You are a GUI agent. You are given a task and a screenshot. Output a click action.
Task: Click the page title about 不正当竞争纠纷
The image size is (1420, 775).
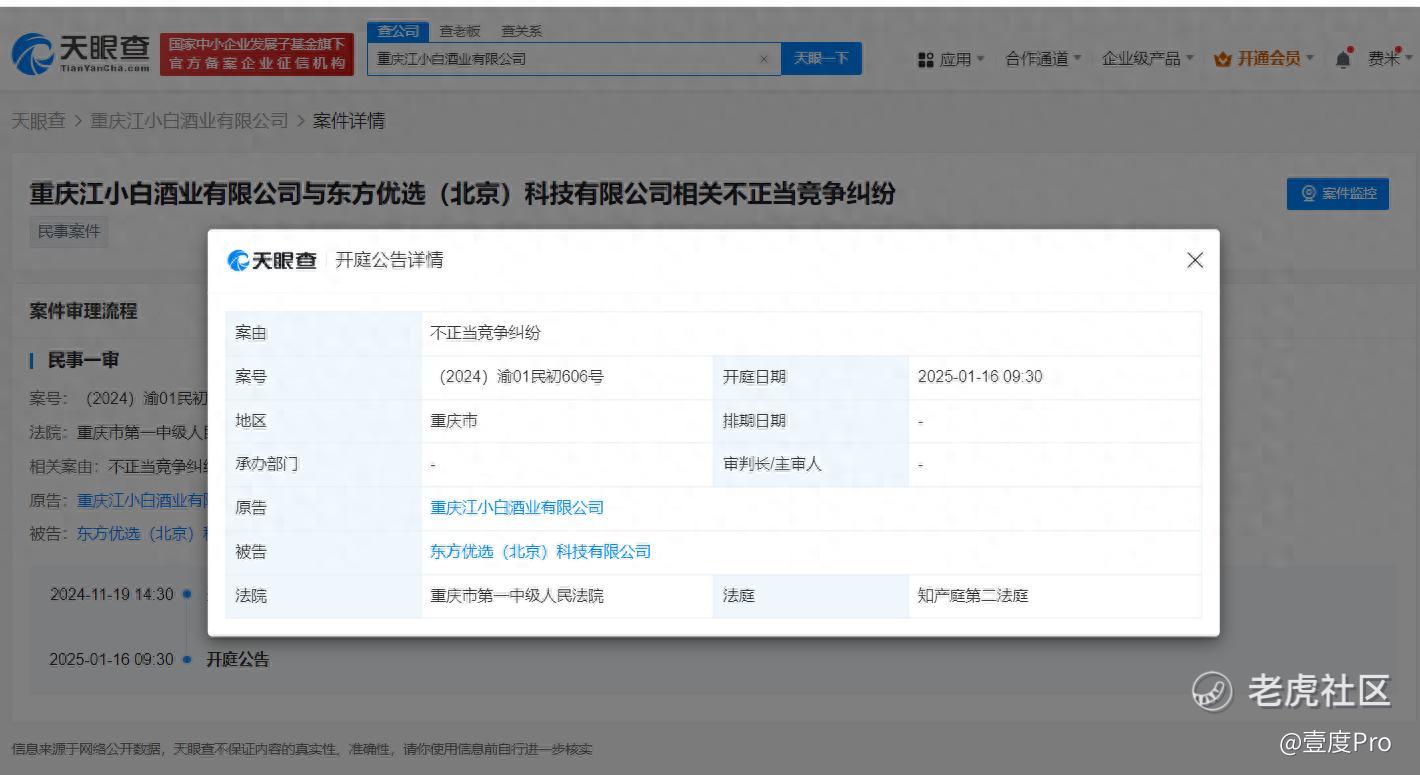coord(462,194)
